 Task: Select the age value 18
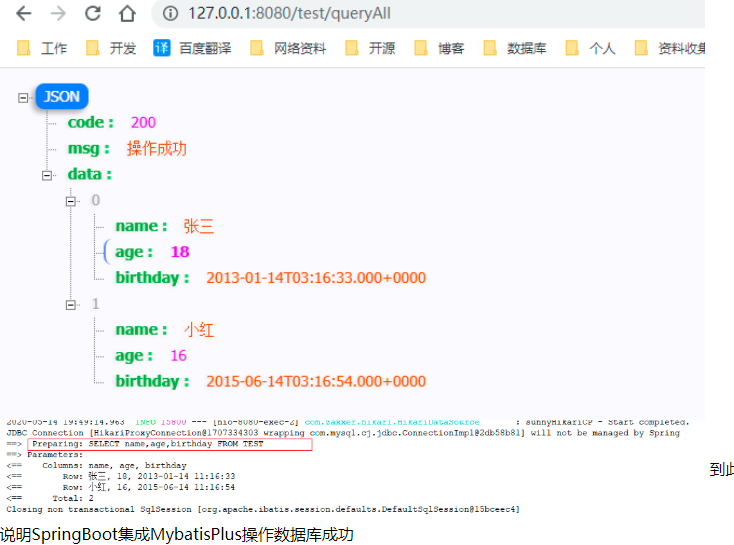(180, 252)
